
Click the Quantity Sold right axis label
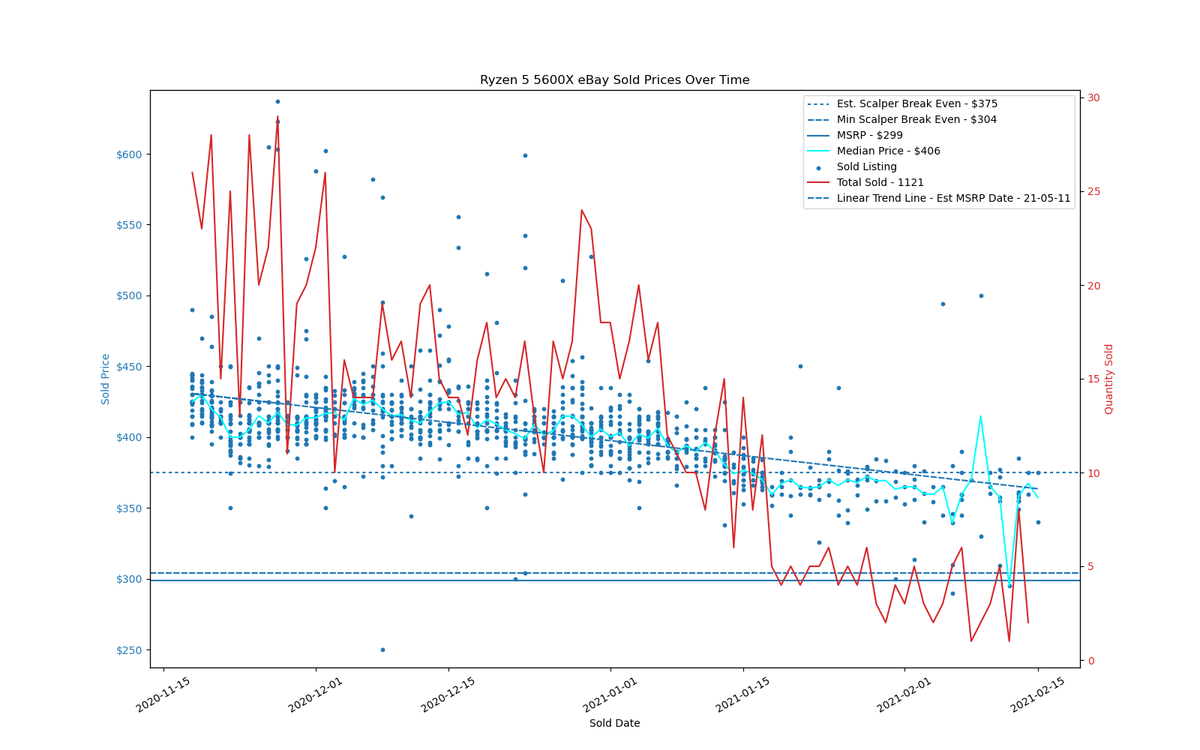pos(1109,379)
